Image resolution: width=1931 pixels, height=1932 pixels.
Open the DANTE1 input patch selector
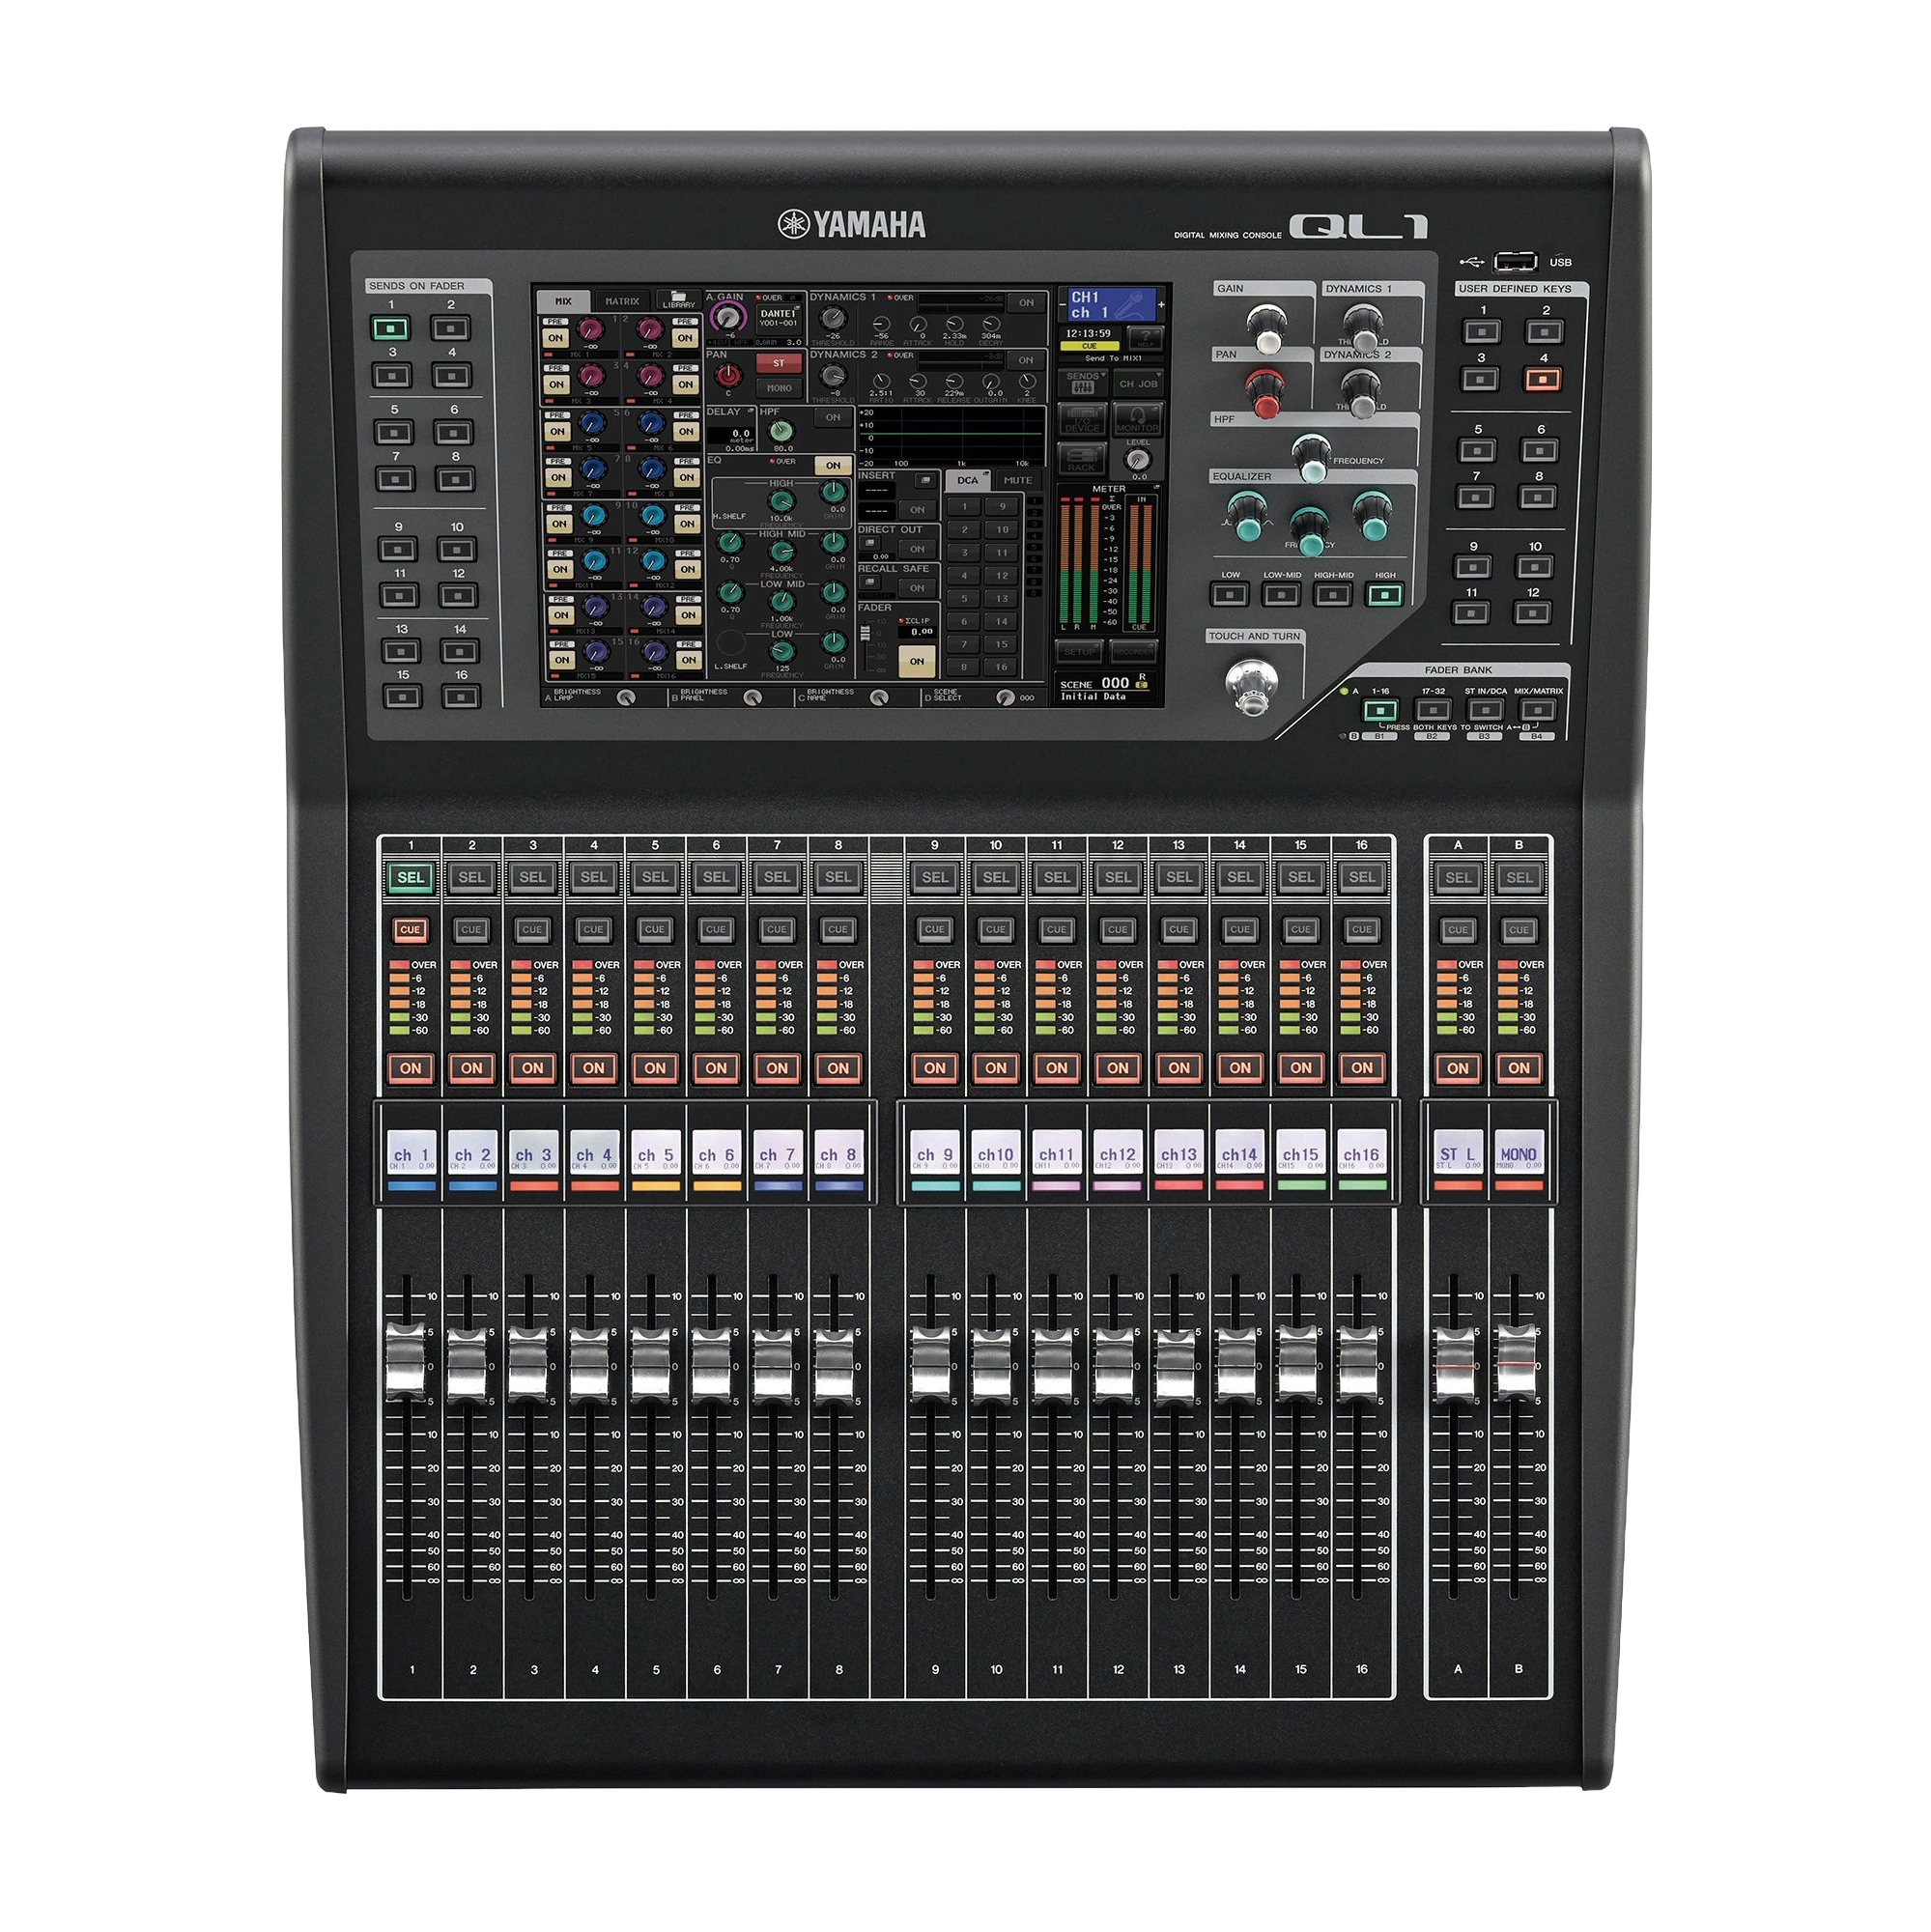(x=779, y=318)
